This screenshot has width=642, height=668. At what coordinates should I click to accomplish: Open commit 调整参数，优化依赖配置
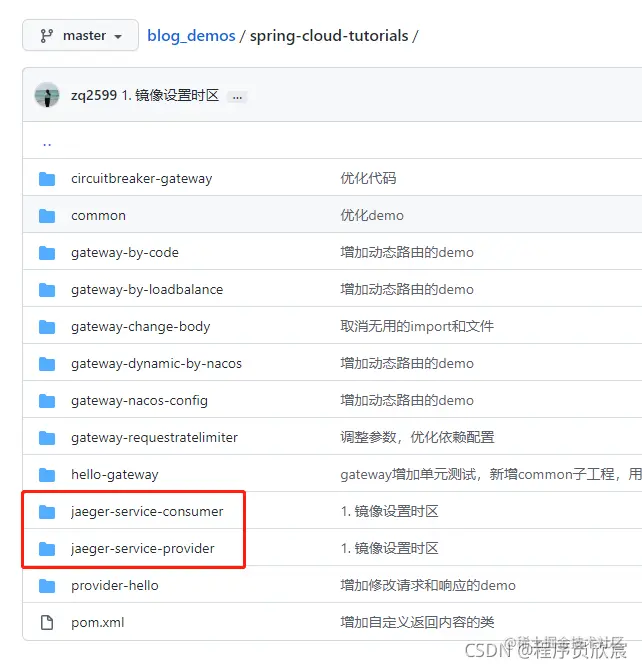click(417, 438)
